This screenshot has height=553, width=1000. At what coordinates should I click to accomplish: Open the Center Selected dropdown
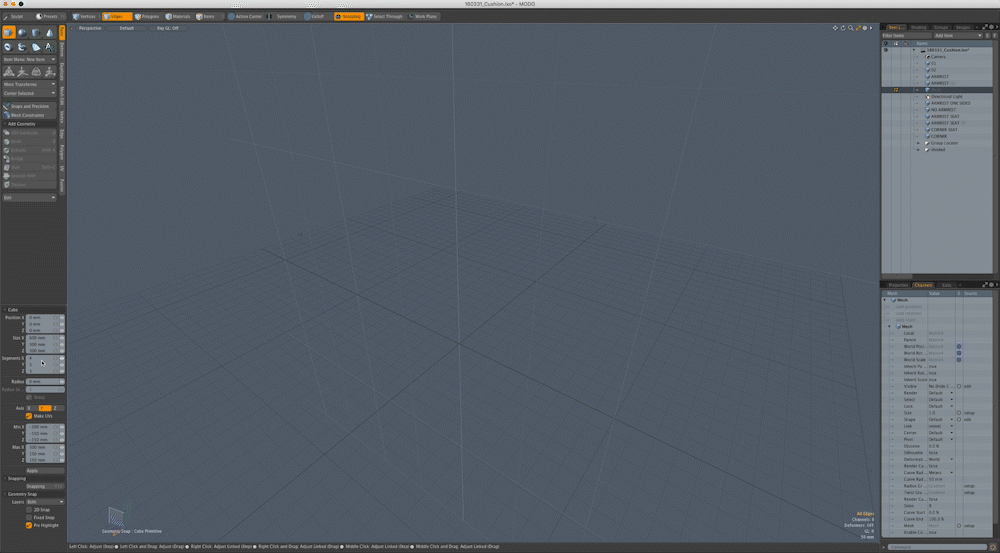pos(29,93)
